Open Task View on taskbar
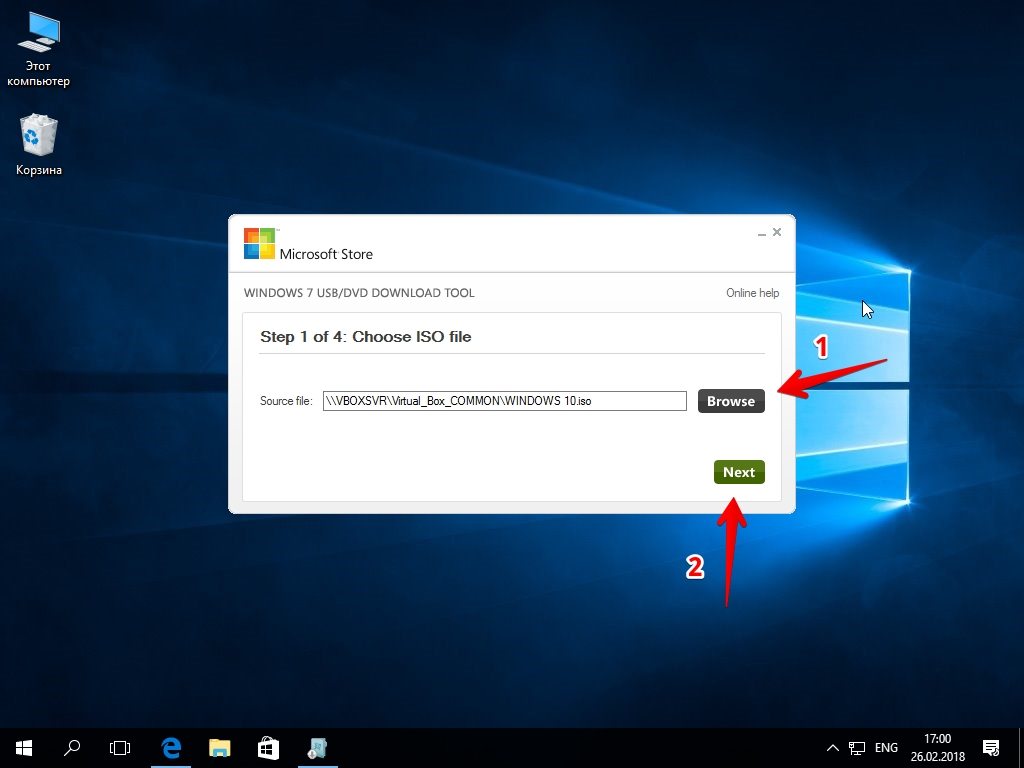Screen dimensions: 1024x768 [120, 748]
